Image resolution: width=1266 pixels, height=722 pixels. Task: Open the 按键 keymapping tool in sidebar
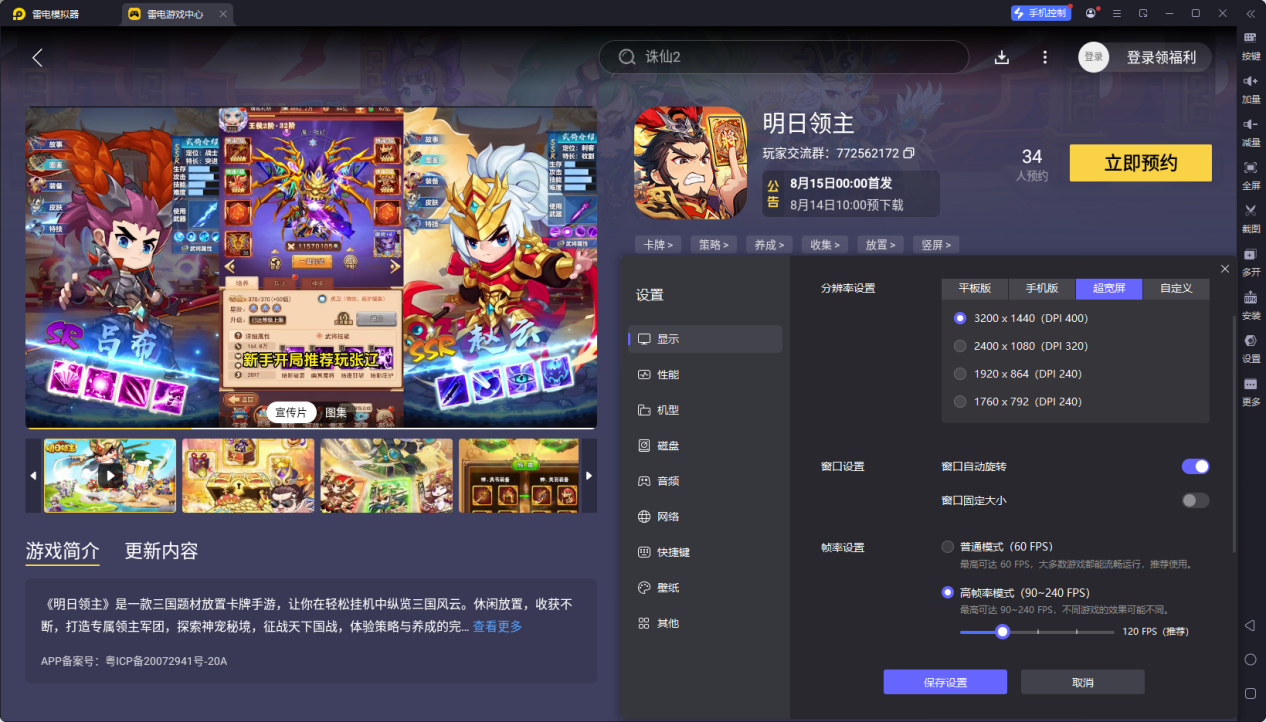pos(1250,44)
